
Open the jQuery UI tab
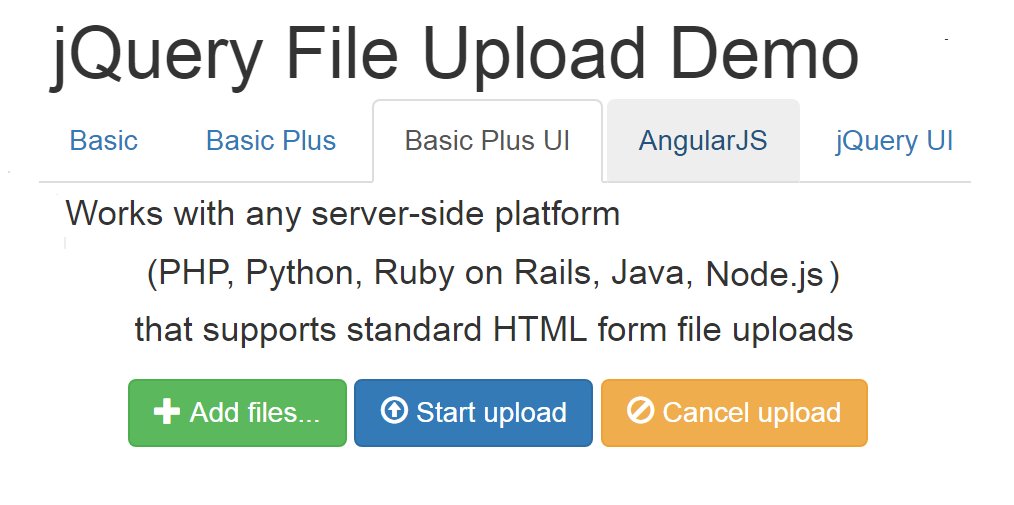coord(894,141)
